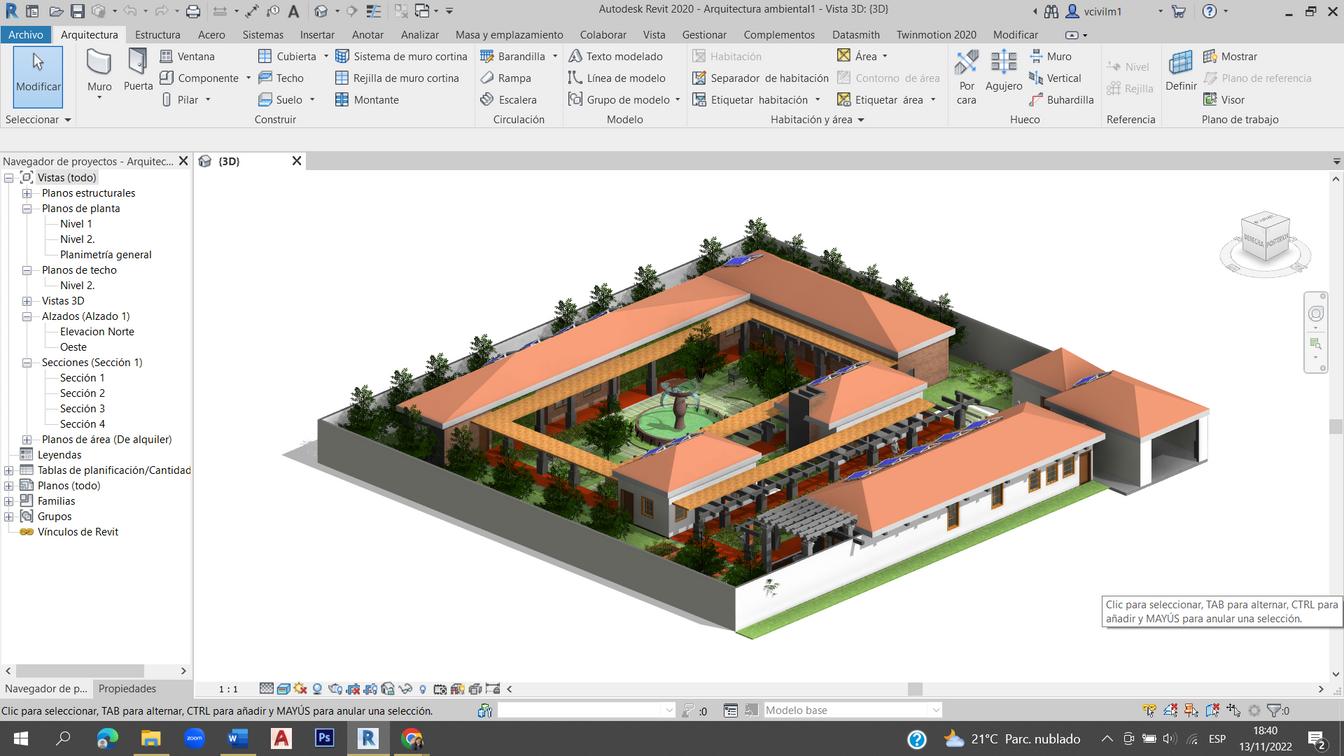Pick the Puerta door tool
The image size is (1344, 756).
[x=138, y=72]
